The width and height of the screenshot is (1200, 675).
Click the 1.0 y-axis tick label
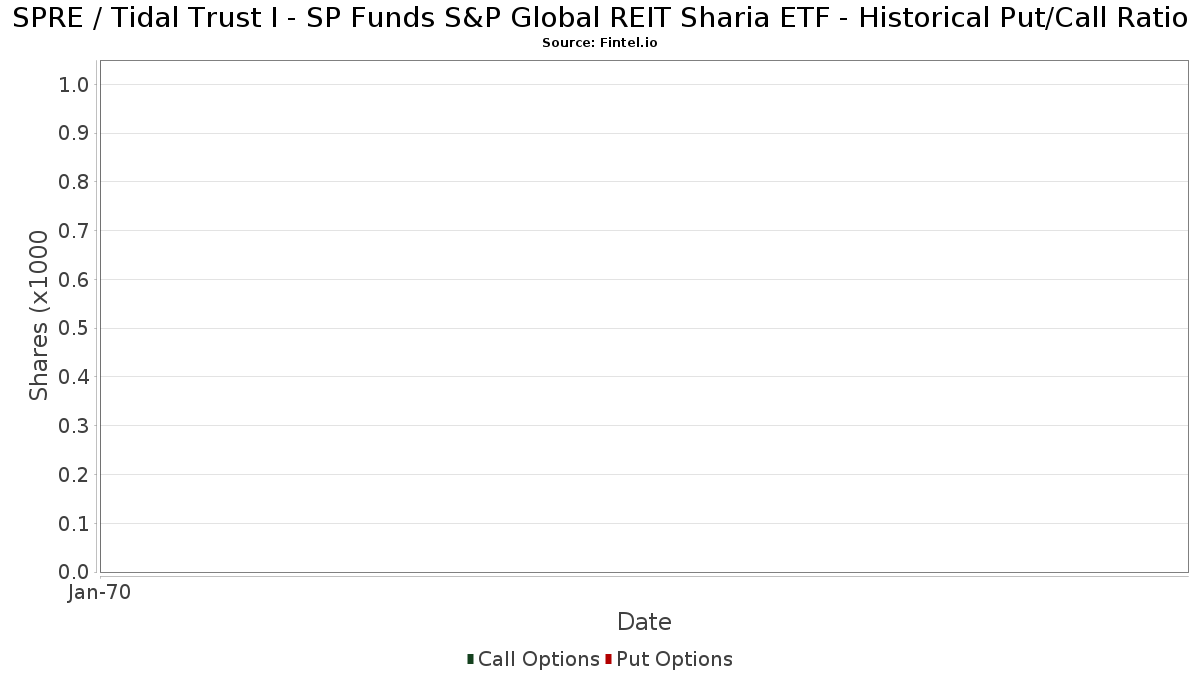75,85
